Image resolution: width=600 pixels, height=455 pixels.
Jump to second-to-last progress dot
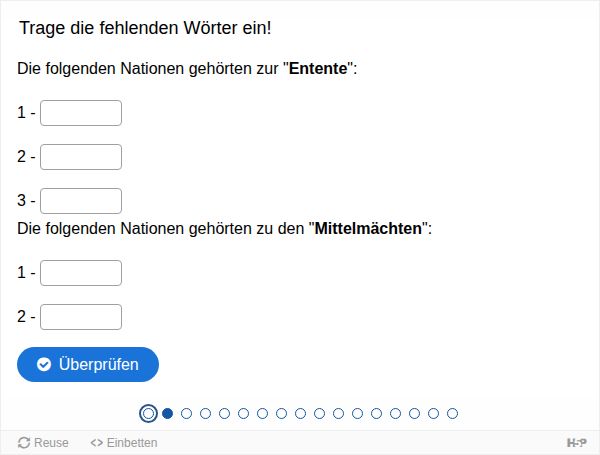pos(434,413)
